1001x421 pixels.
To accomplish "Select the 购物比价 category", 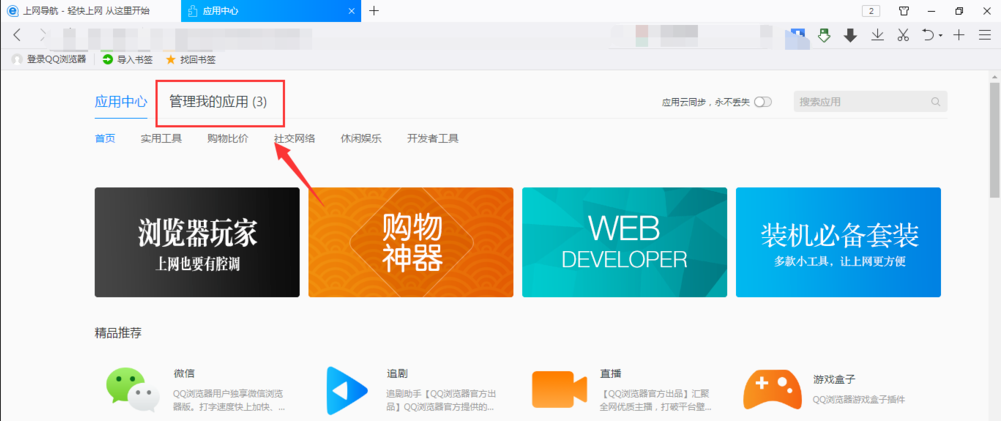I will 228,138.
